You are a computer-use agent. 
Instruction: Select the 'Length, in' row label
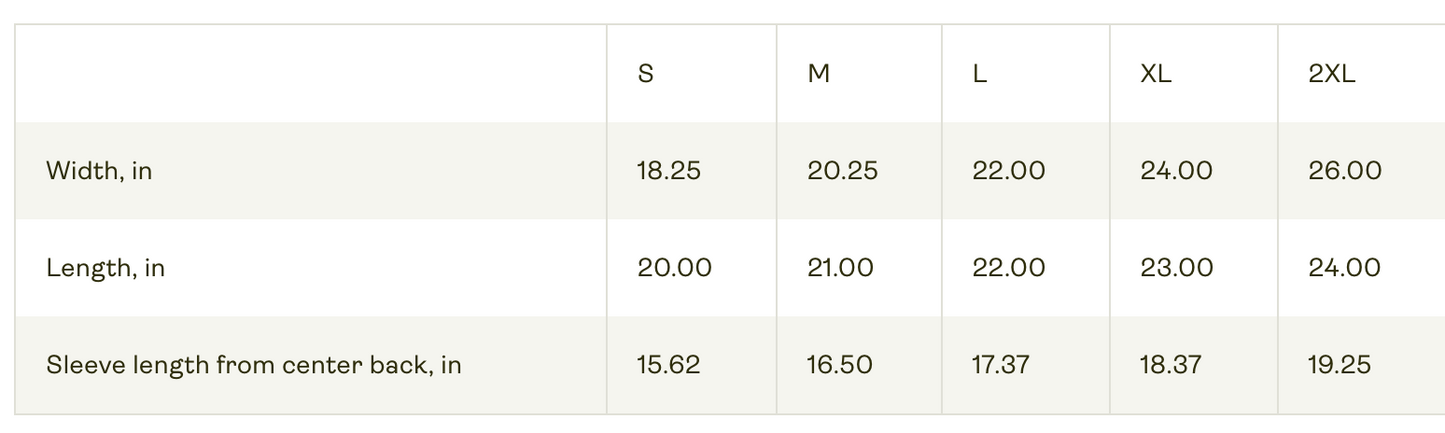(x=105, y=268)
